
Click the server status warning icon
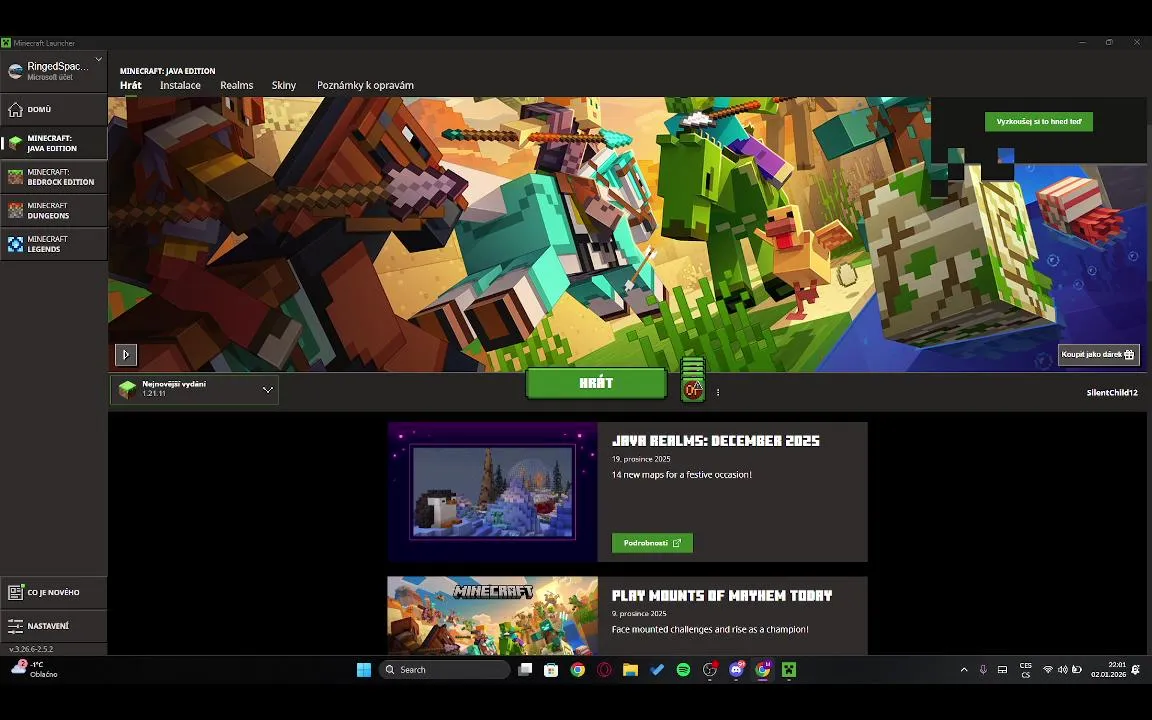point(693,389)
